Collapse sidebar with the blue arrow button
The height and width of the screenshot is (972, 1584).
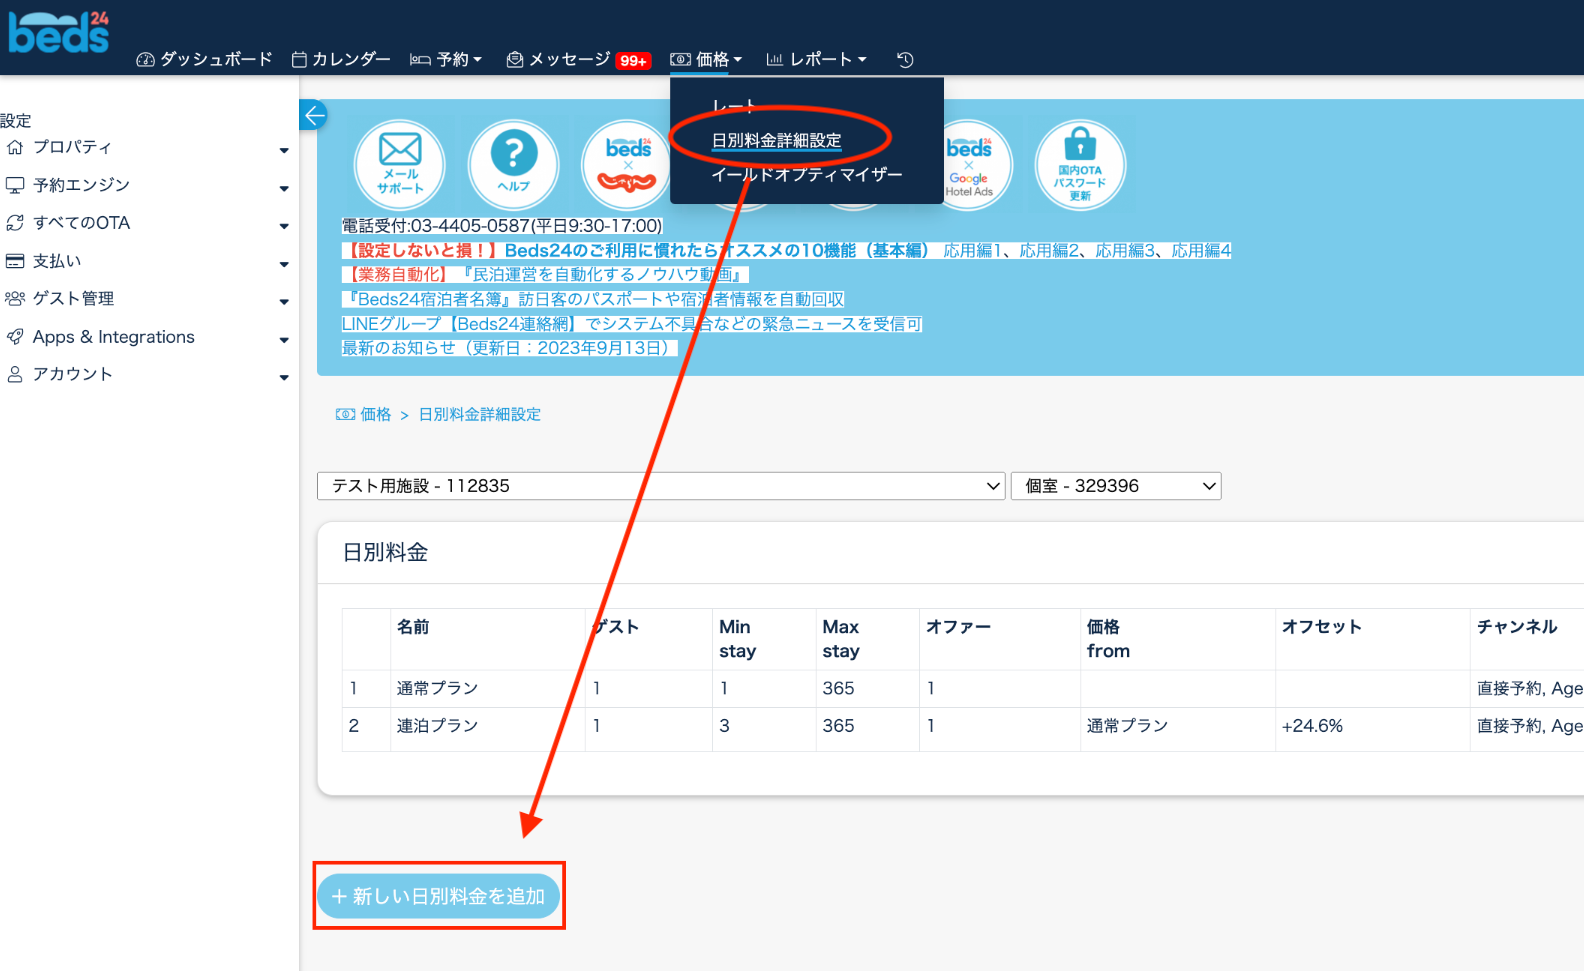pos(314,115)
